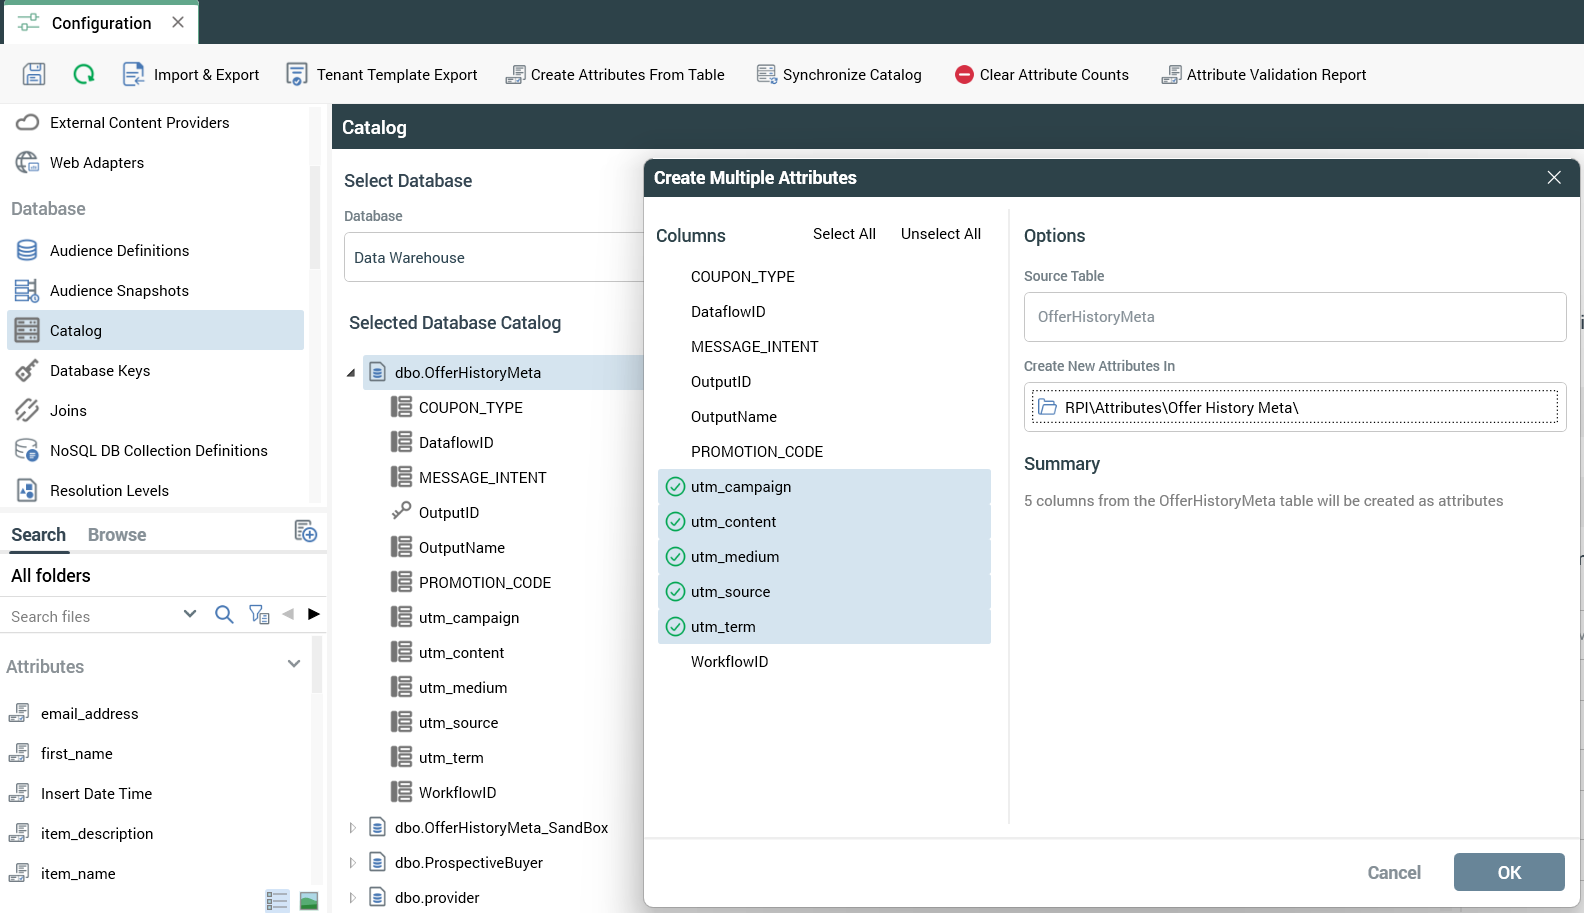Screen dimensions: 1584x913
Task: Click the Save icon in the toolbar
Action: coord(34,74)
